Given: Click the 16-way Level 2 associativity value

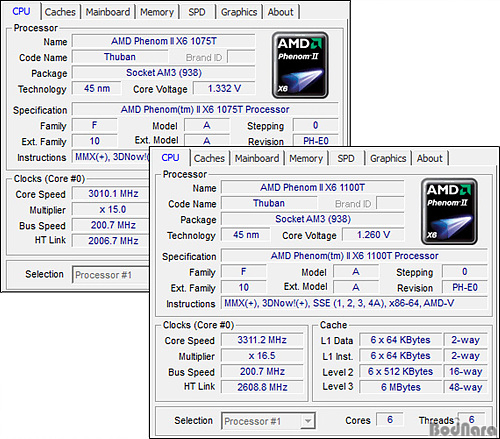Looking at the screenshot, I should [465, 371].
